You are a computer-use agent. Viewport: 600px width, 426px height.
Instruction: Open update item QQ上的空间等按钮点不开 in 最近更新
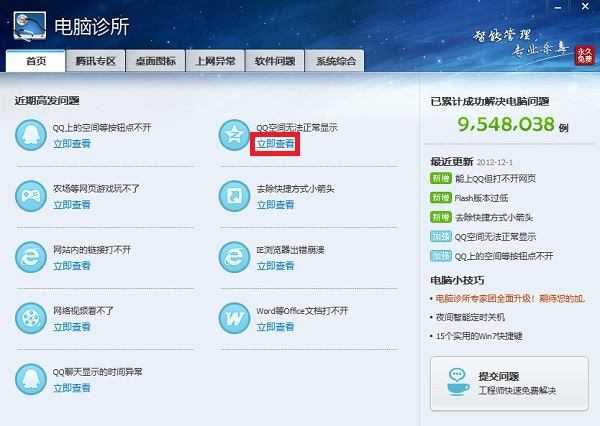tap(504, 256)
